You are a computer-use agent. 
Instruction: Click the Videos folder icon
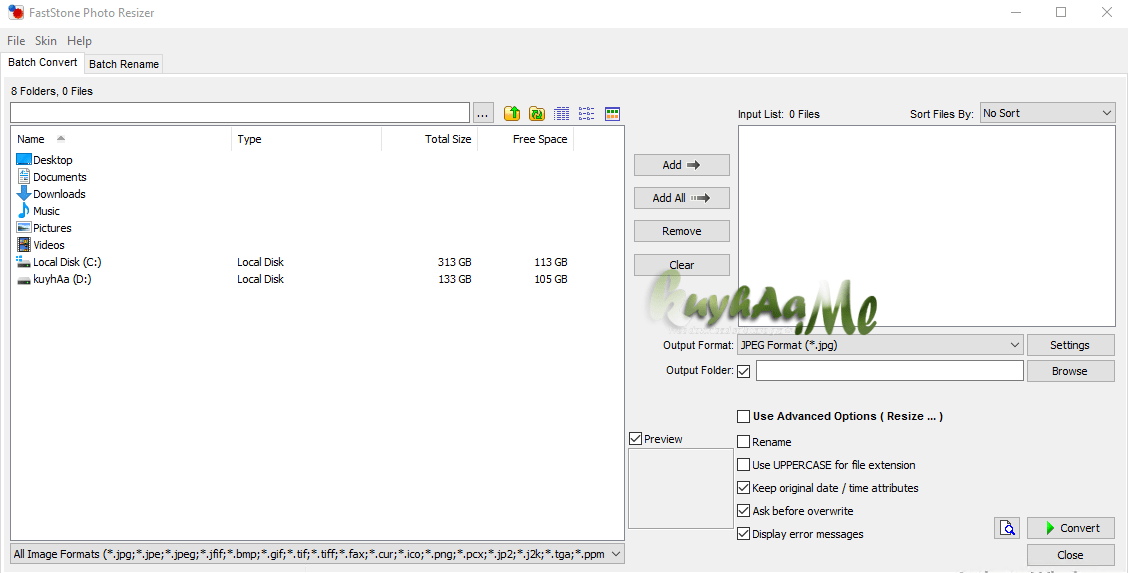coord(24,245)
